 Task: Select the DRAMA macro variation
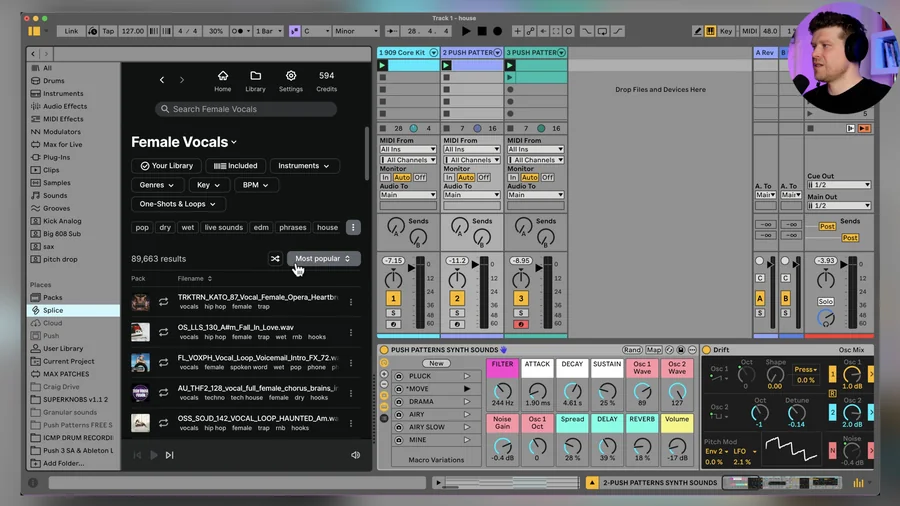coord(421,402)
